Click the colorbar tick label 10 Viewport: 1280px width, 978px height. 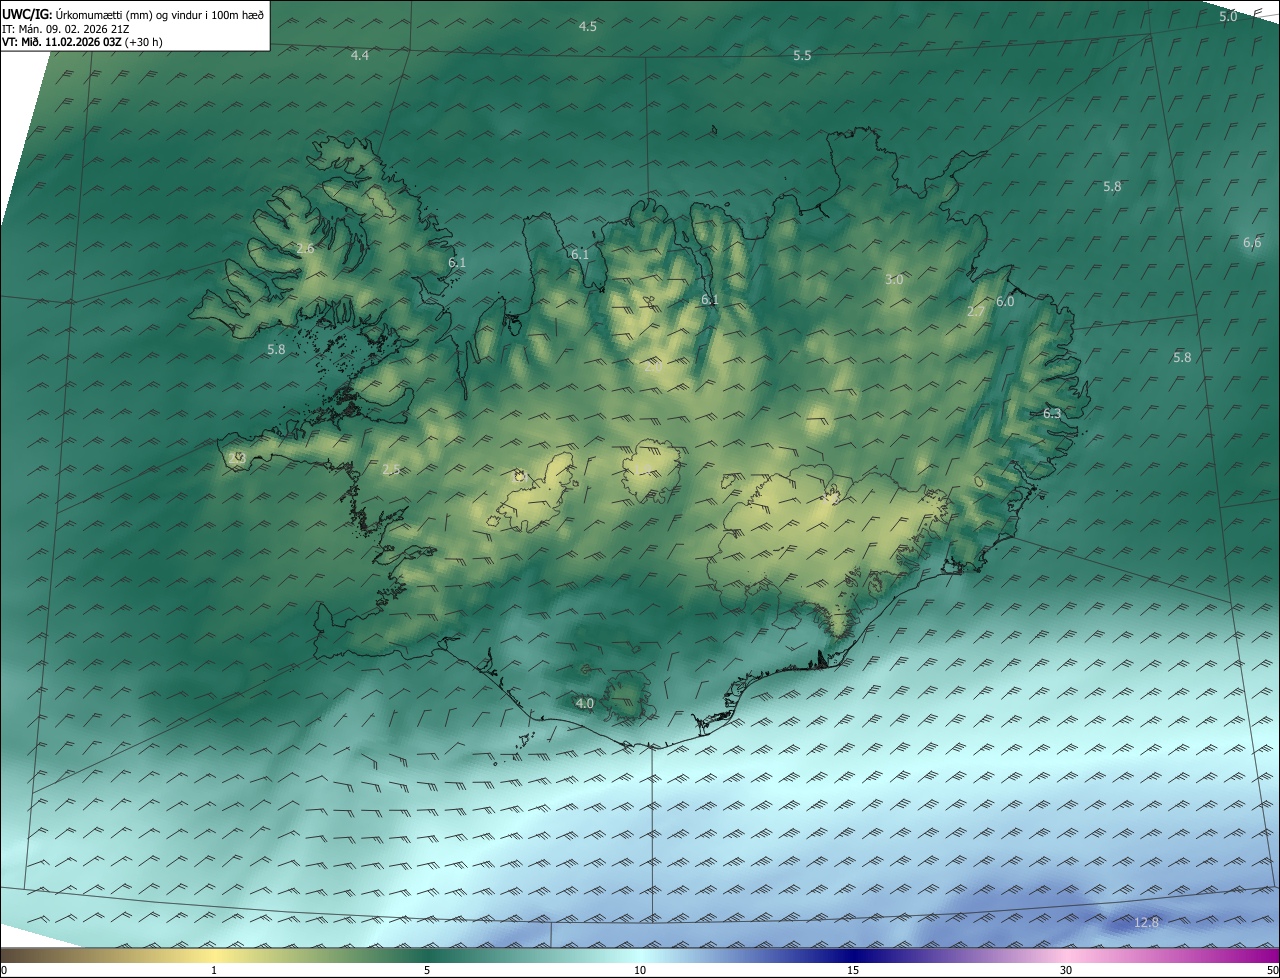tap(640, 970)
